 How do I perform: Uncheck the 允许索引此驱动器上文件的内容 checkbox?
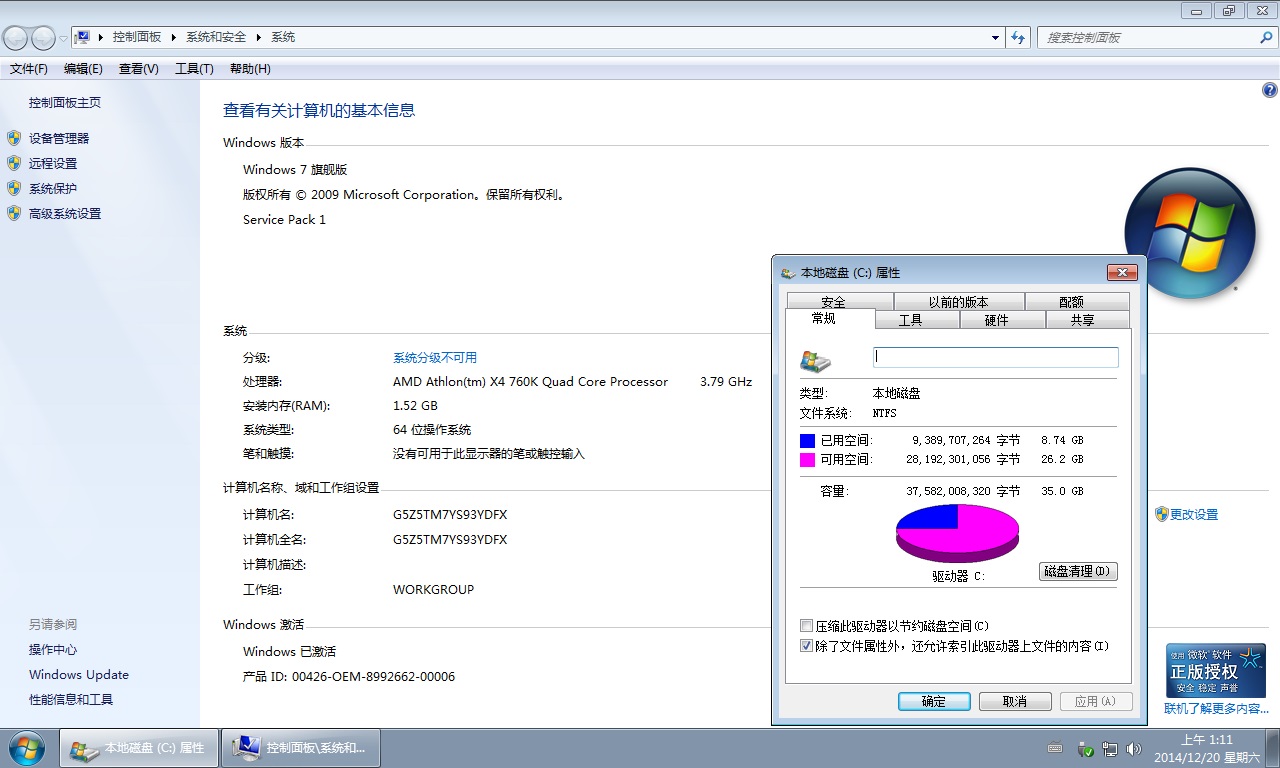coord(807,647)
